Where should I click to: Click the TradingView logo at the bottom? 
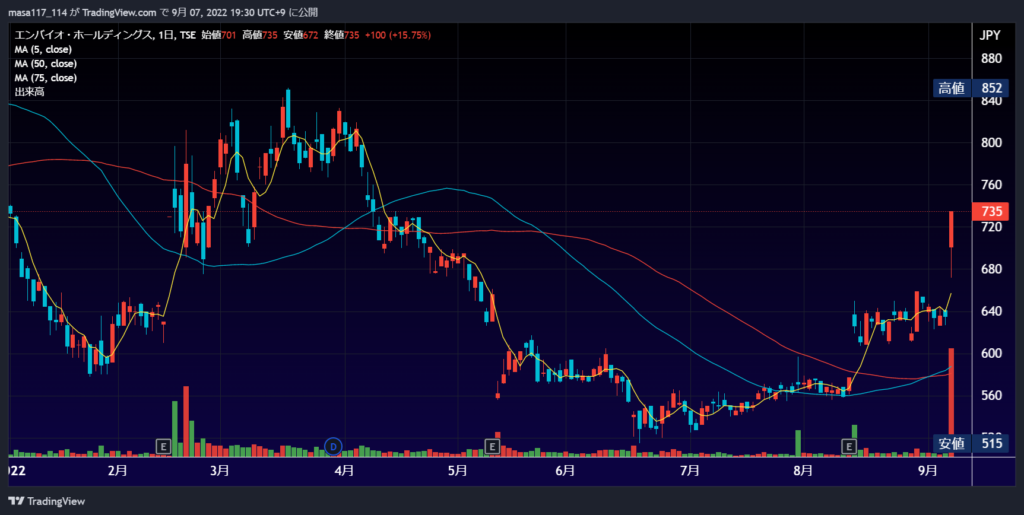[x=46, y=501]
